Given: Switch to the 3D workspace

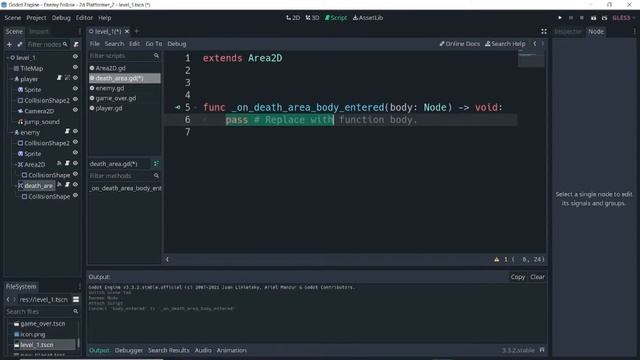Looking at the screenshot, I should point(312,18).
